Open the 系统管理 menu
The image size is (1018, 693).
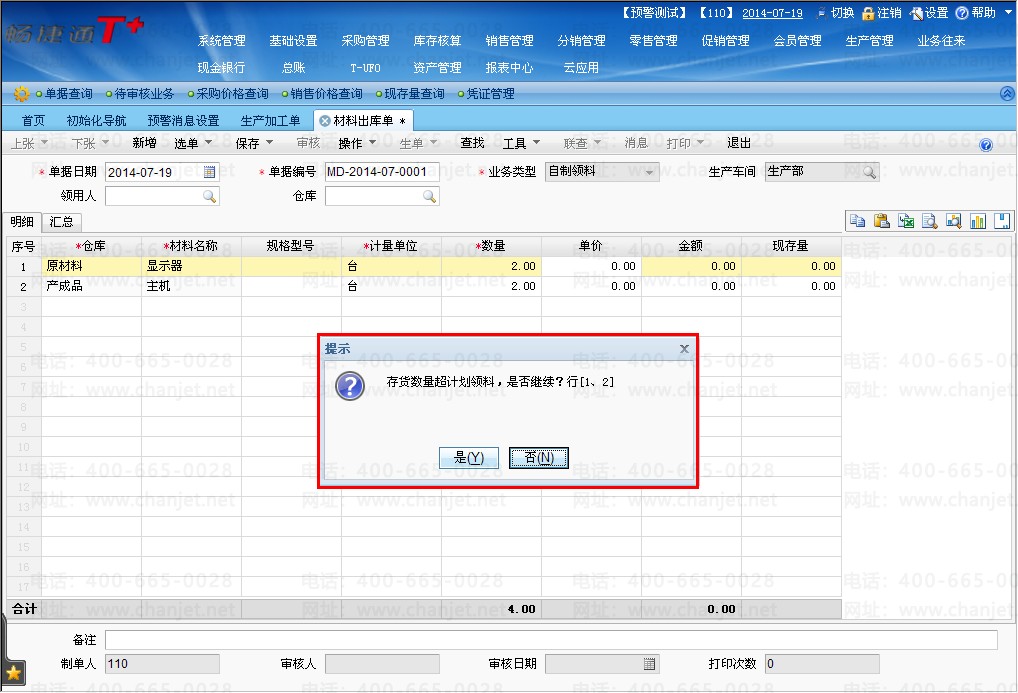[221, 41]
